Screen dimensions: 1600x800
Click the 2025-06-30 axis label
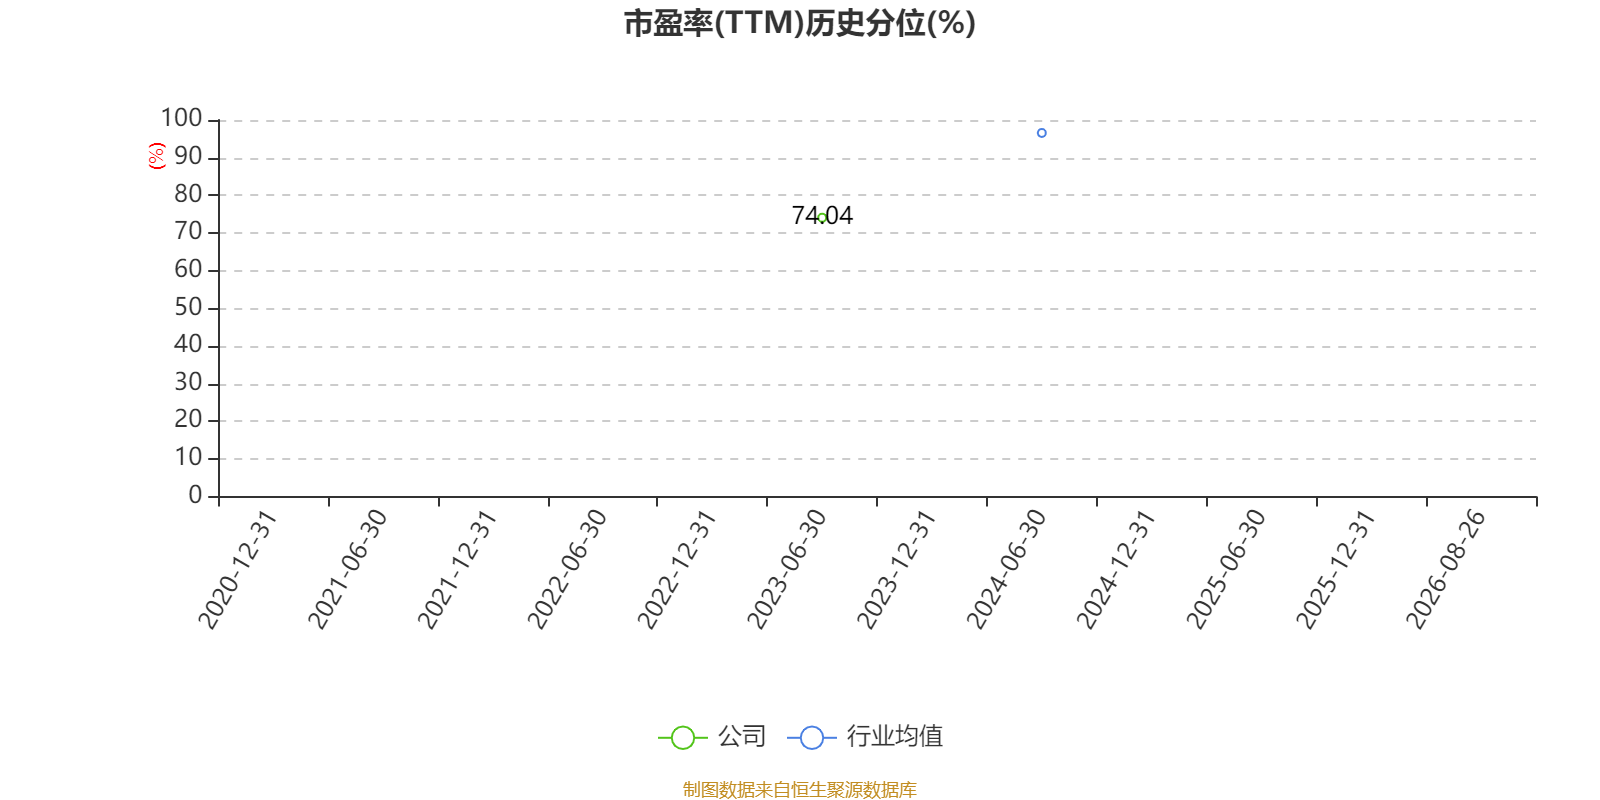click(1226, 569)
